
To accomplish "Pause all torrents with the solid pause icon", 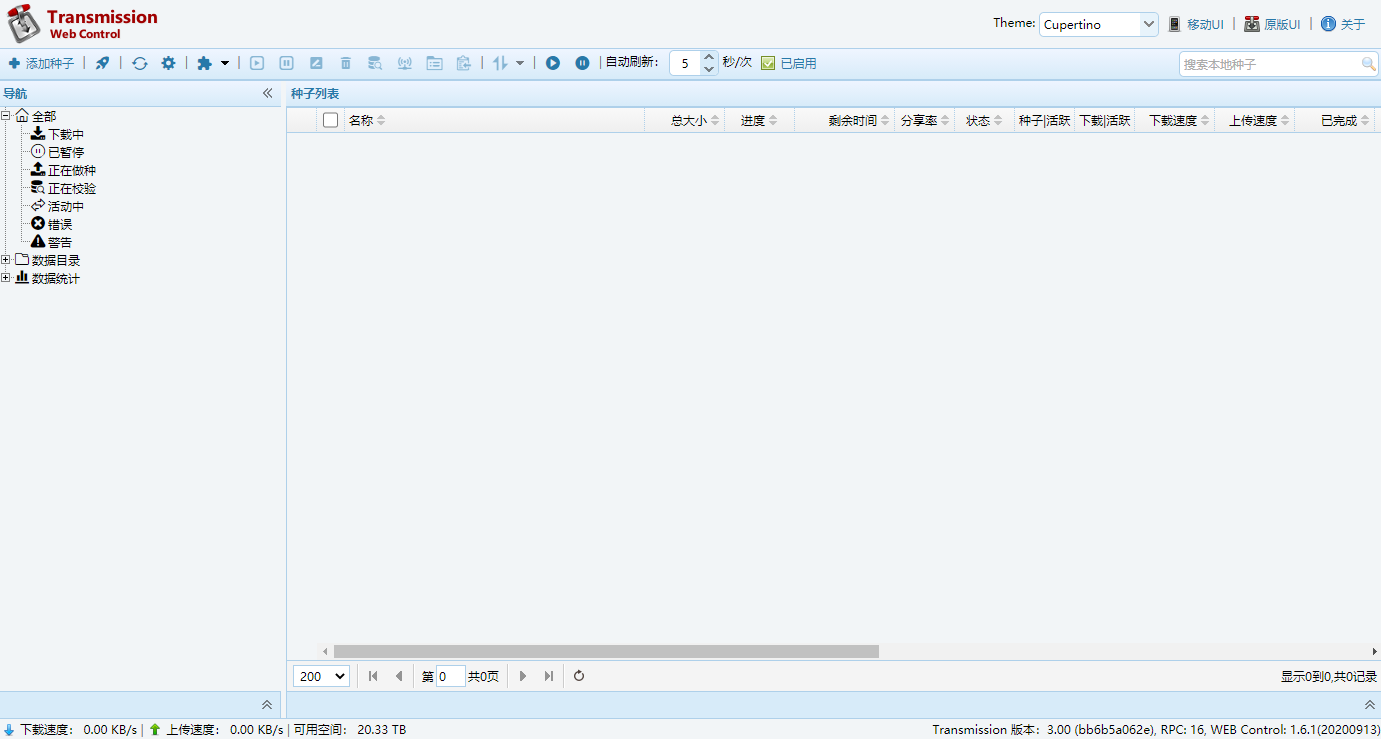I will tap(582, 63).
